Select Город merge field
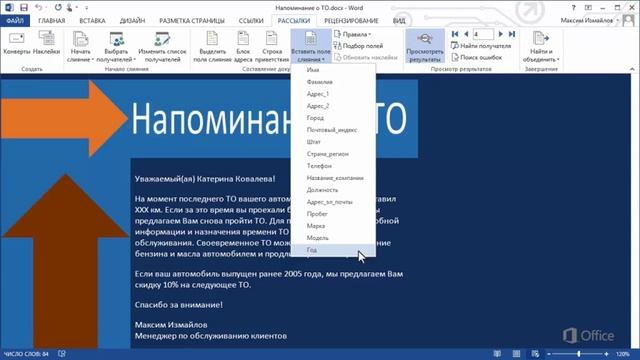Screen dimensions: 640x360 pos(333,118)
